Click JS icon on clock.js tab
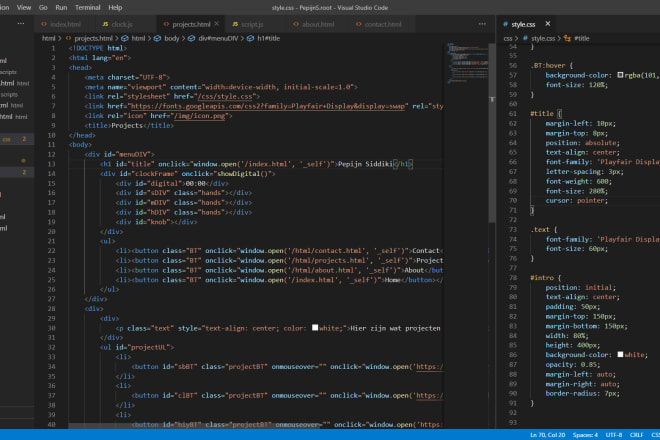This screenshot has height=440, width=660. click(x=105, y=24)
